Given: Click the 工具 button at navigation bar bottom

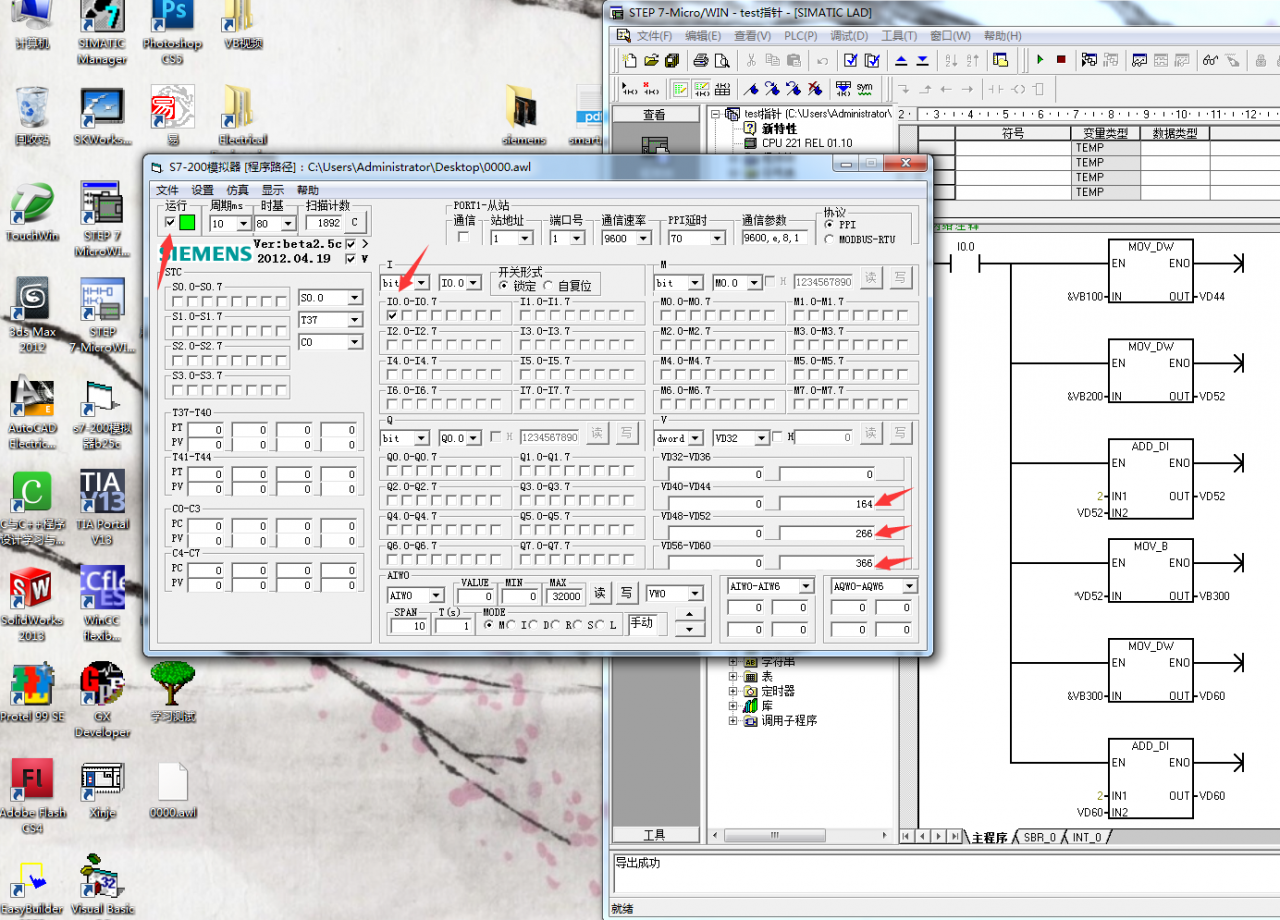Looking at the screenshot, I should 654,835.
